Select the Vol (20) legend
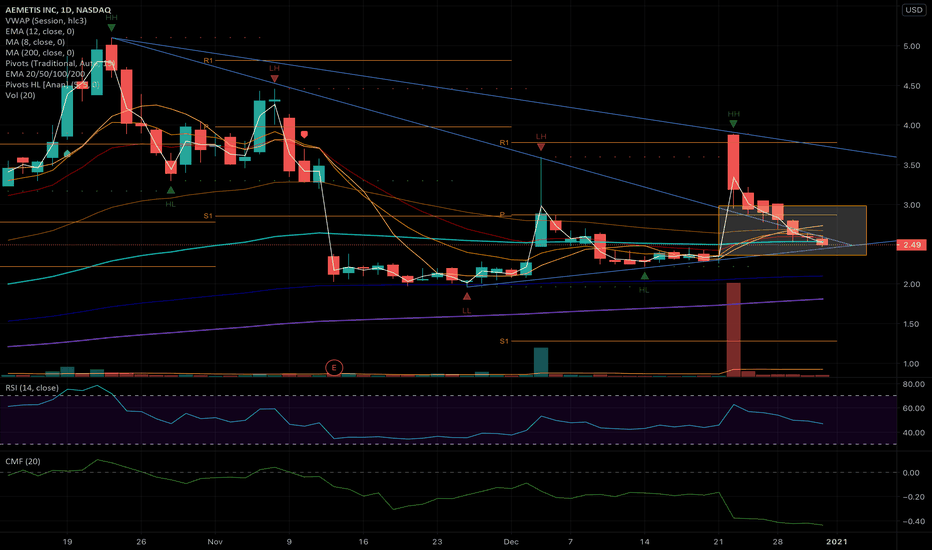This screenshot has width=932, height=550. (x=20, y=96)
